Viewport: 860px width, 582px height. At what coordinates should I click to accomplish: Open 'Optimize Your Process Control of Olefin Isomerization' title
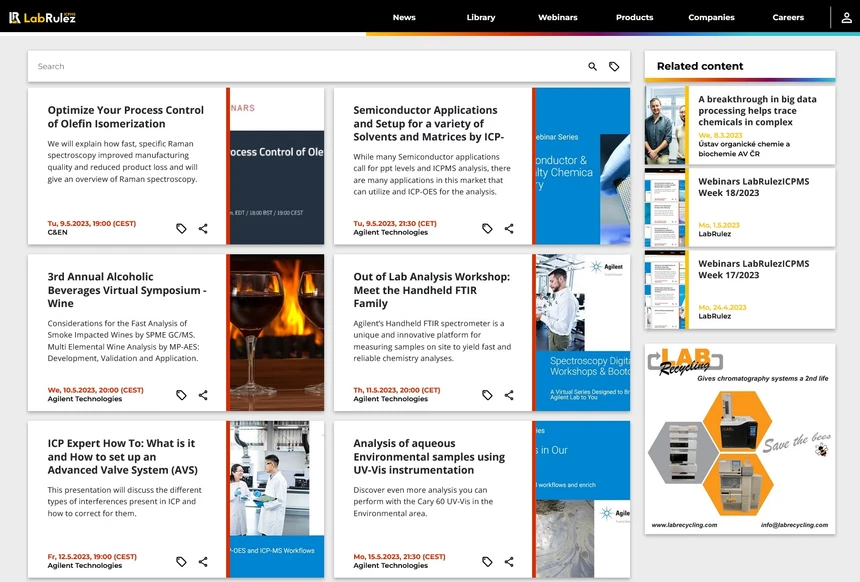tap(126, 117)
